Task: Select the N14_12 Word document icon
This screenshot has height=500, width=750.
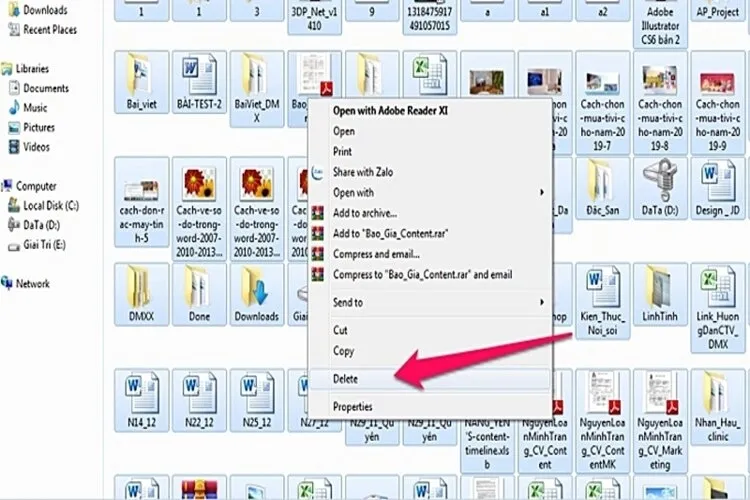Action: (141, 395)
